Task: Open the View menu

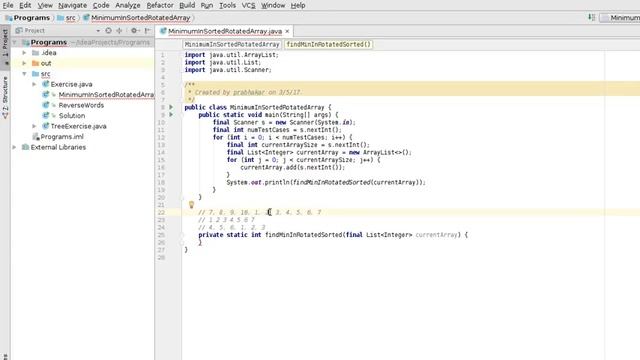Action: (45, 5)
